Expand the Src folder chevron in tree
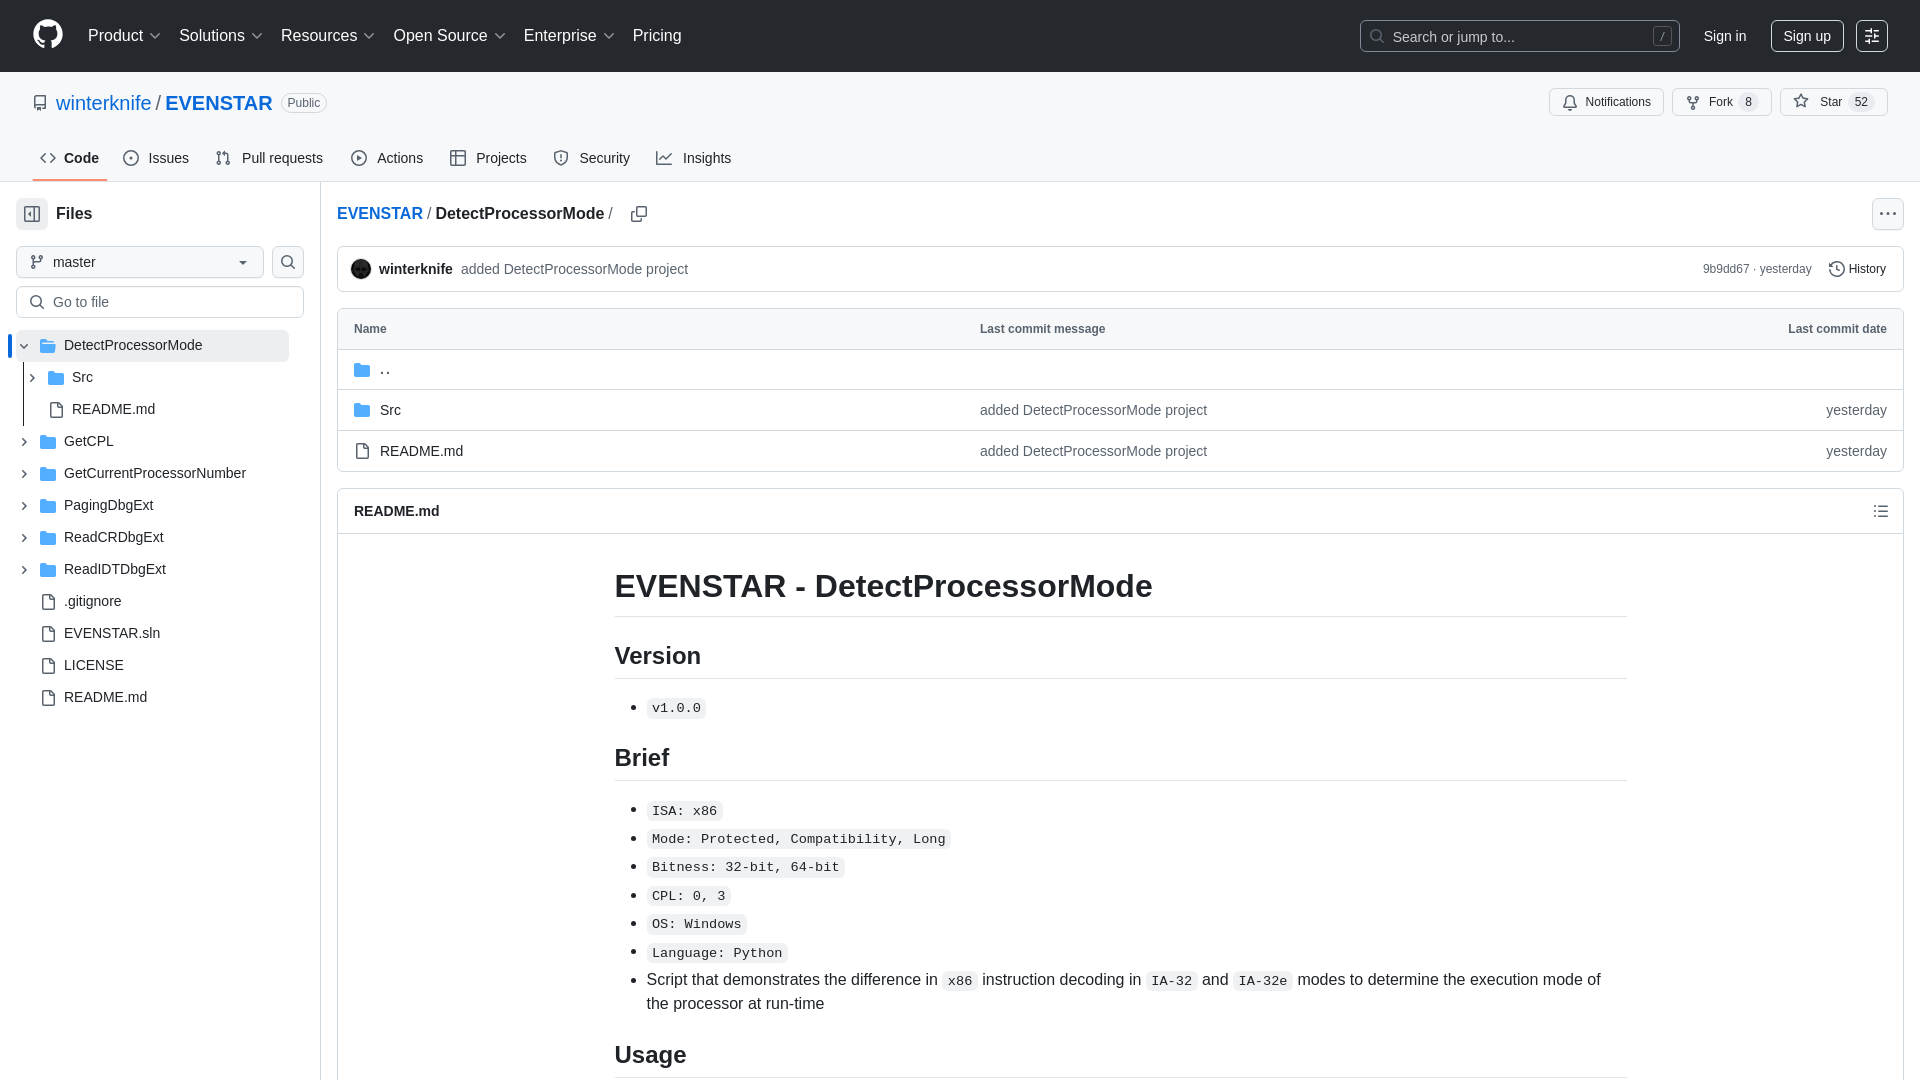 pyautogui.click(x=32, y=378)
